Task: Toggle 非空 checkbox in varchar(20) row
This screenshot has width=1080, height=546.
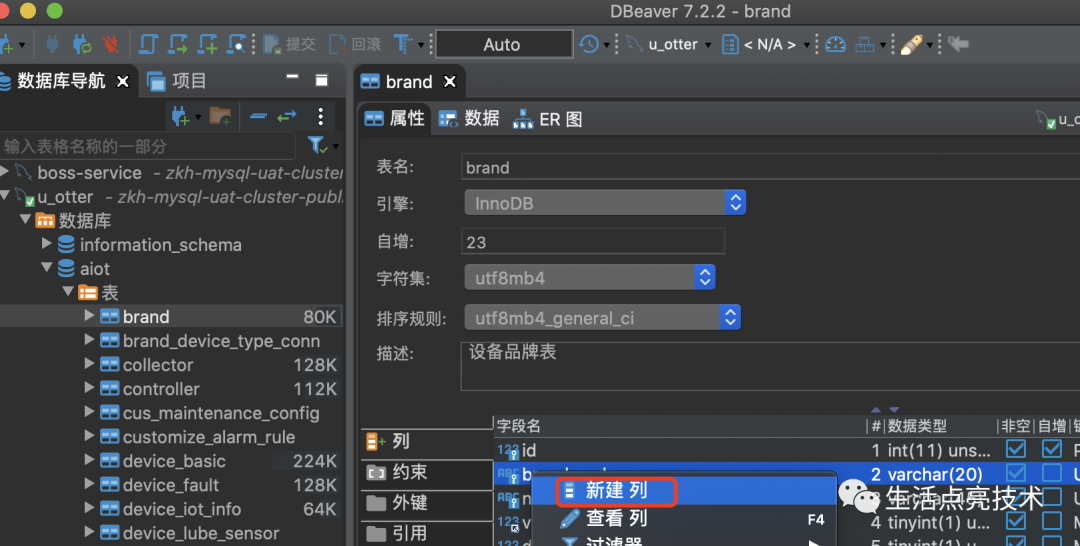Action: click(x=1015, y=473)
